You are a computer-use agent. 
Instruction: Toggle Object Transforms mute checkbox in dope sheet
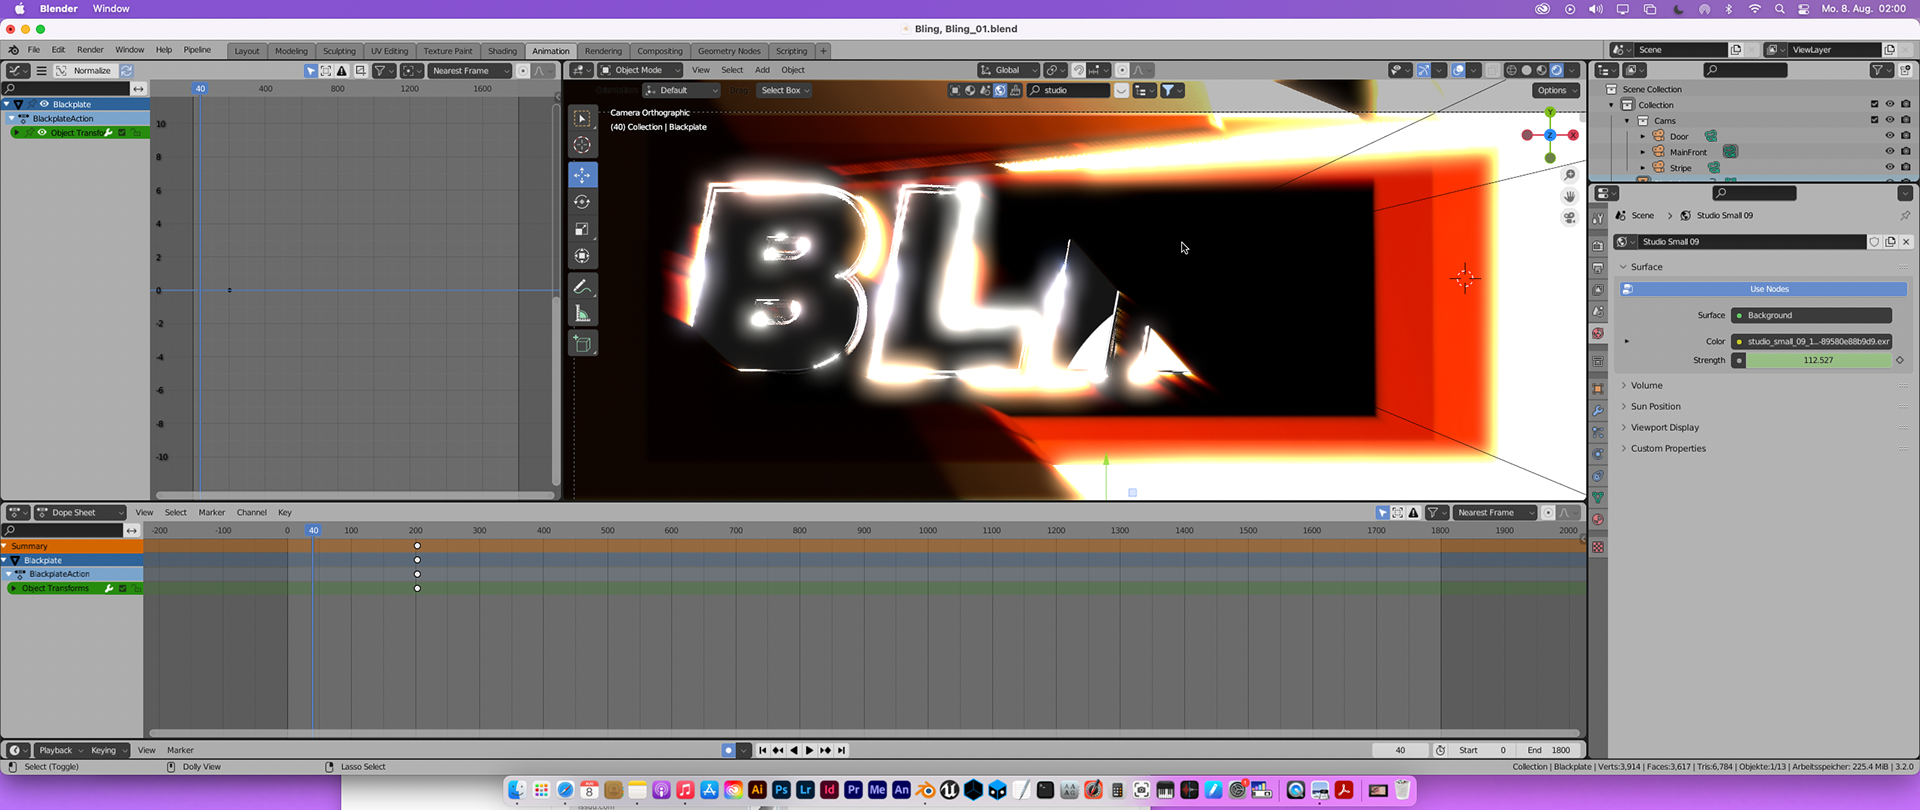(x=123, y=588)
